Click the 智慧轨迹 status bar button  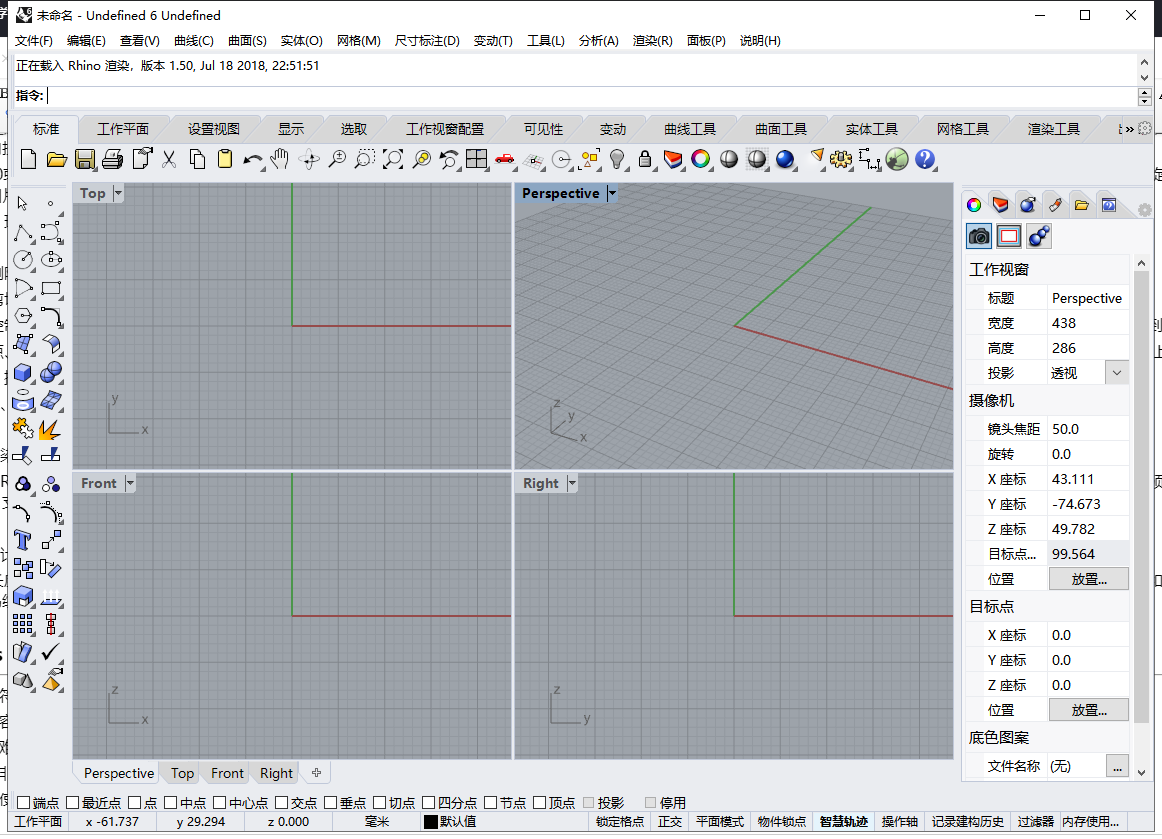click(843, 822)
